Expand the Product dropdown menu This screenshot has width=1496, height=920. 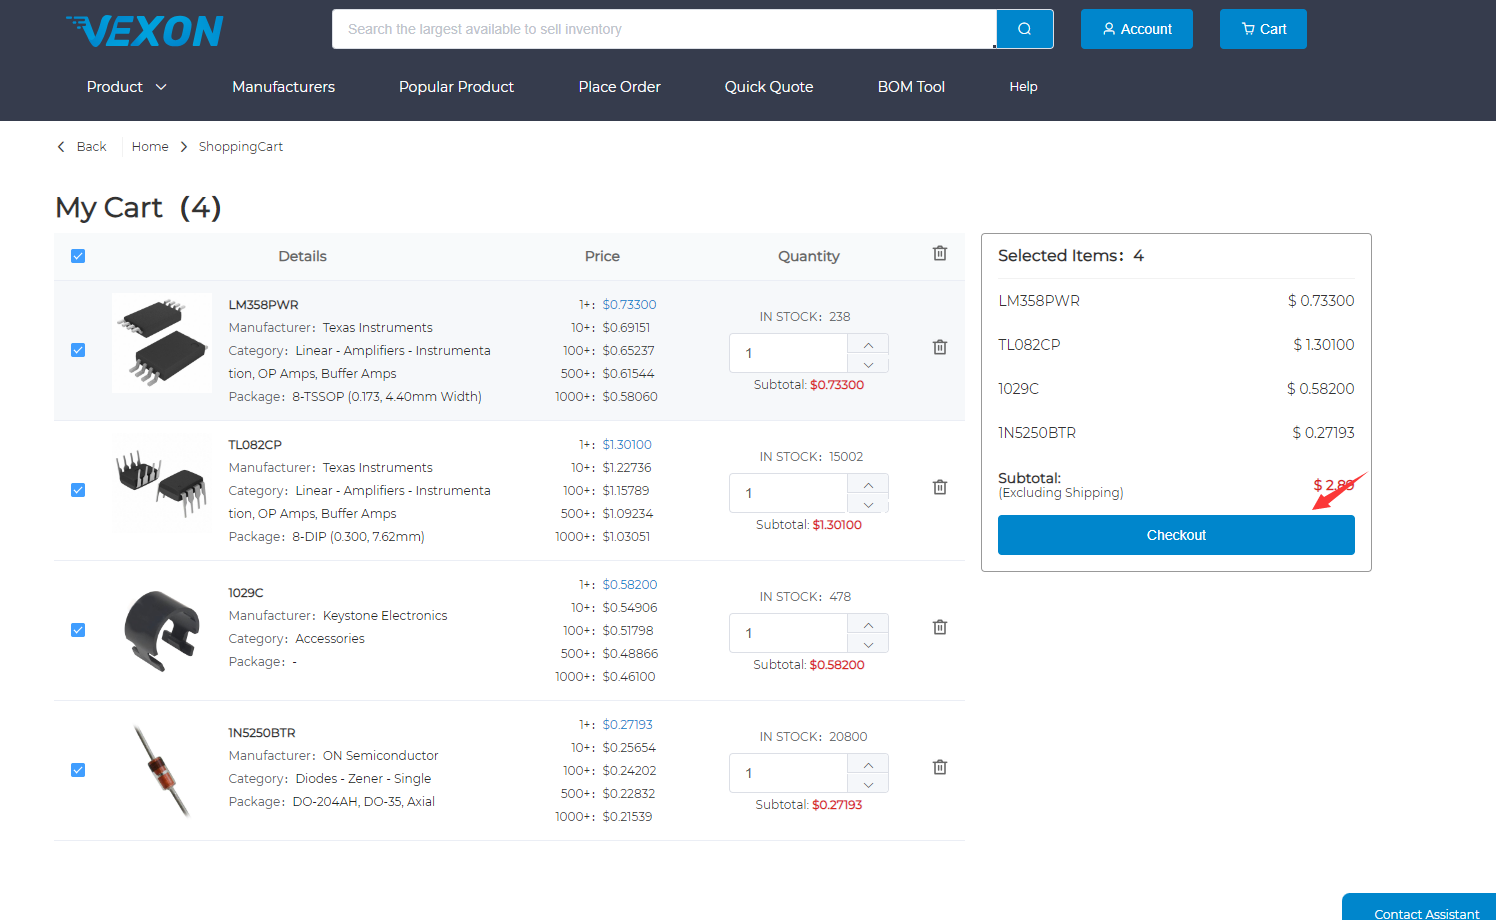127,87
